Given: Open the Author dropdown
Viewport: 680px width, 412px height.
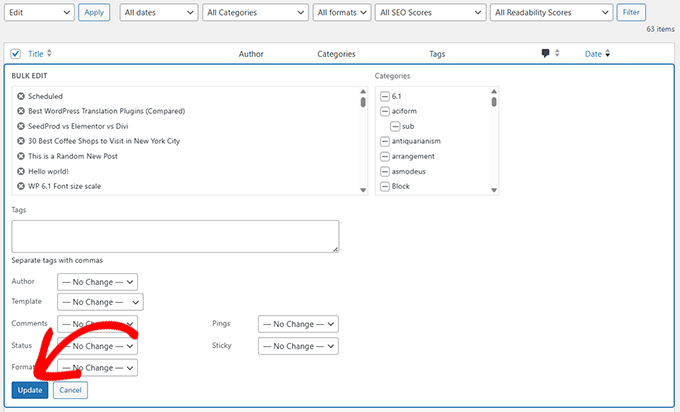Looking at the screenshot, I should point(97,282).
